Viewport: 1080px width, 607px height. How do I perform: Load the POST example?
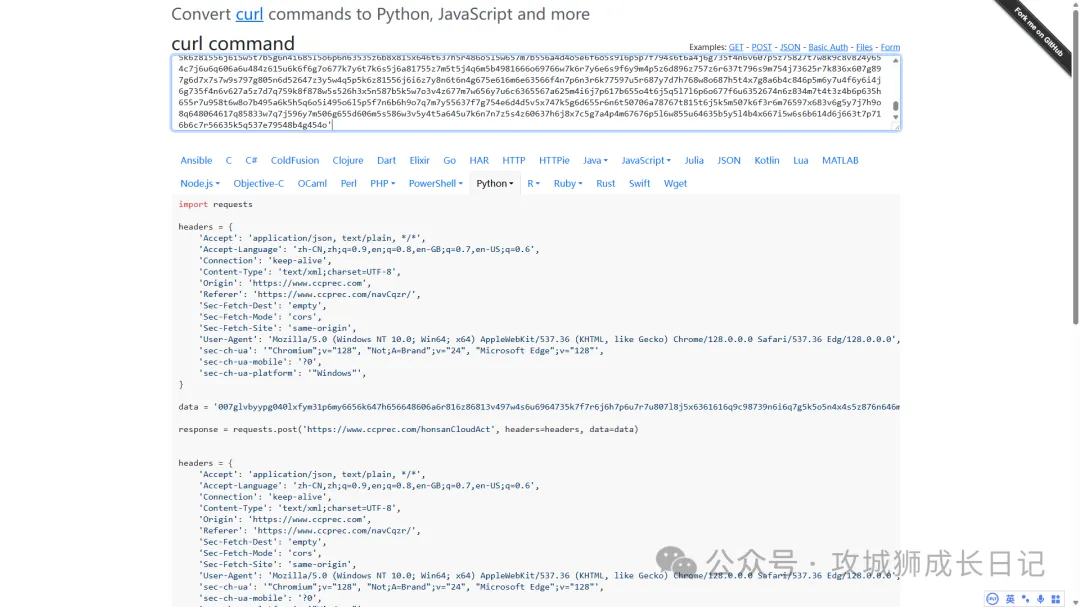click(761, 47)
